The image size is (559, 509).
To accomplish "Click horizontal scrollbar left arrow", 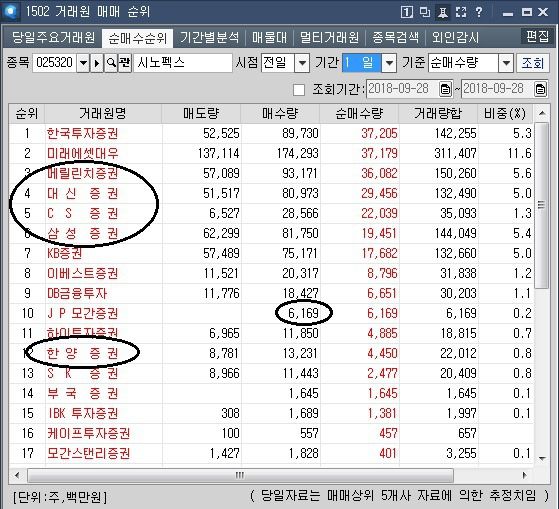I will point(17,475).
